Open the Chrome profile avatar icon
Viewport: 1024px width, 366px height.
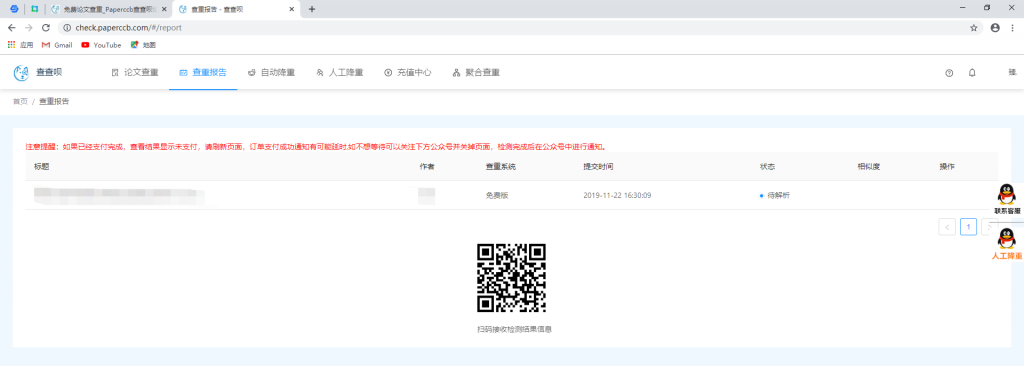click(995, 28)
